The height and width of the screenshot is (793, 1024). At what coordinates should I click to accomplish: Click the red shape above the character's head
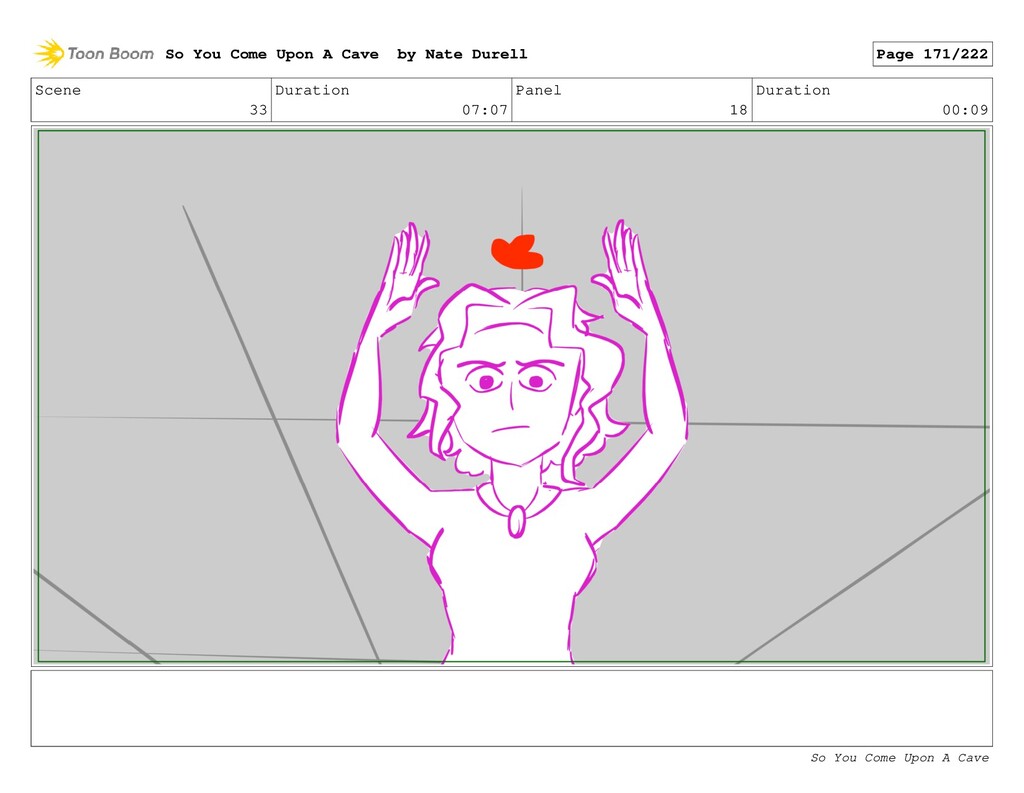click(x=517, y=252)
